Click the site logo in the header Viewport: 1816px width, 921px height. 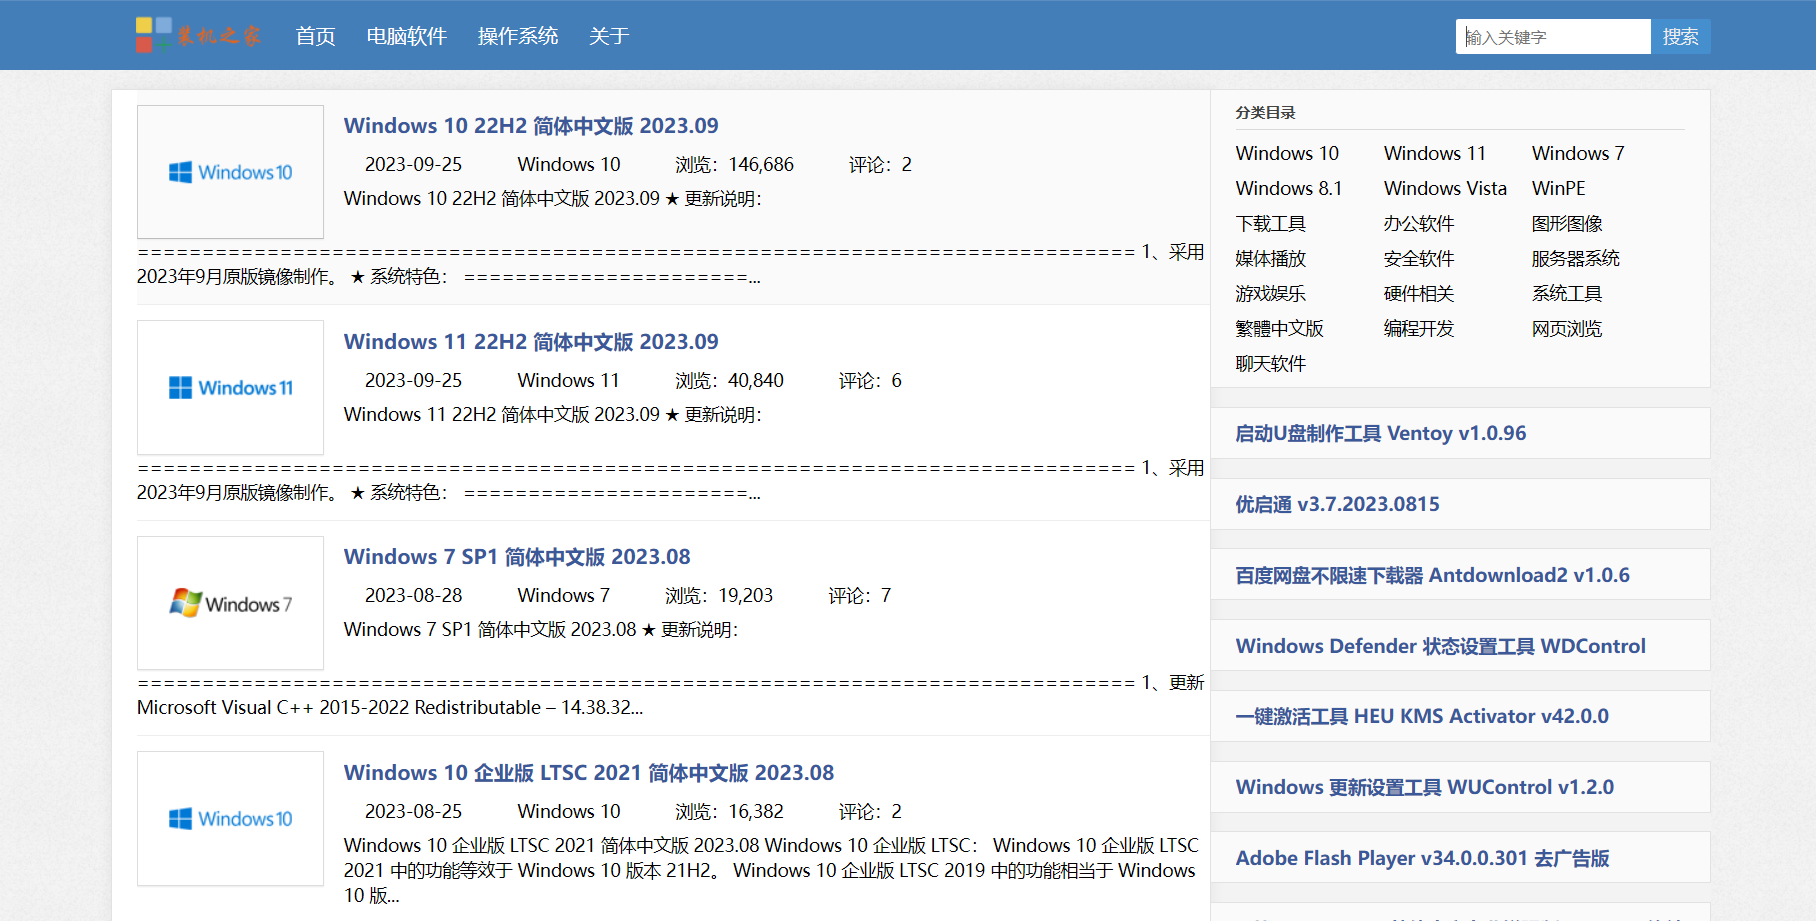(x=199, y=36)
